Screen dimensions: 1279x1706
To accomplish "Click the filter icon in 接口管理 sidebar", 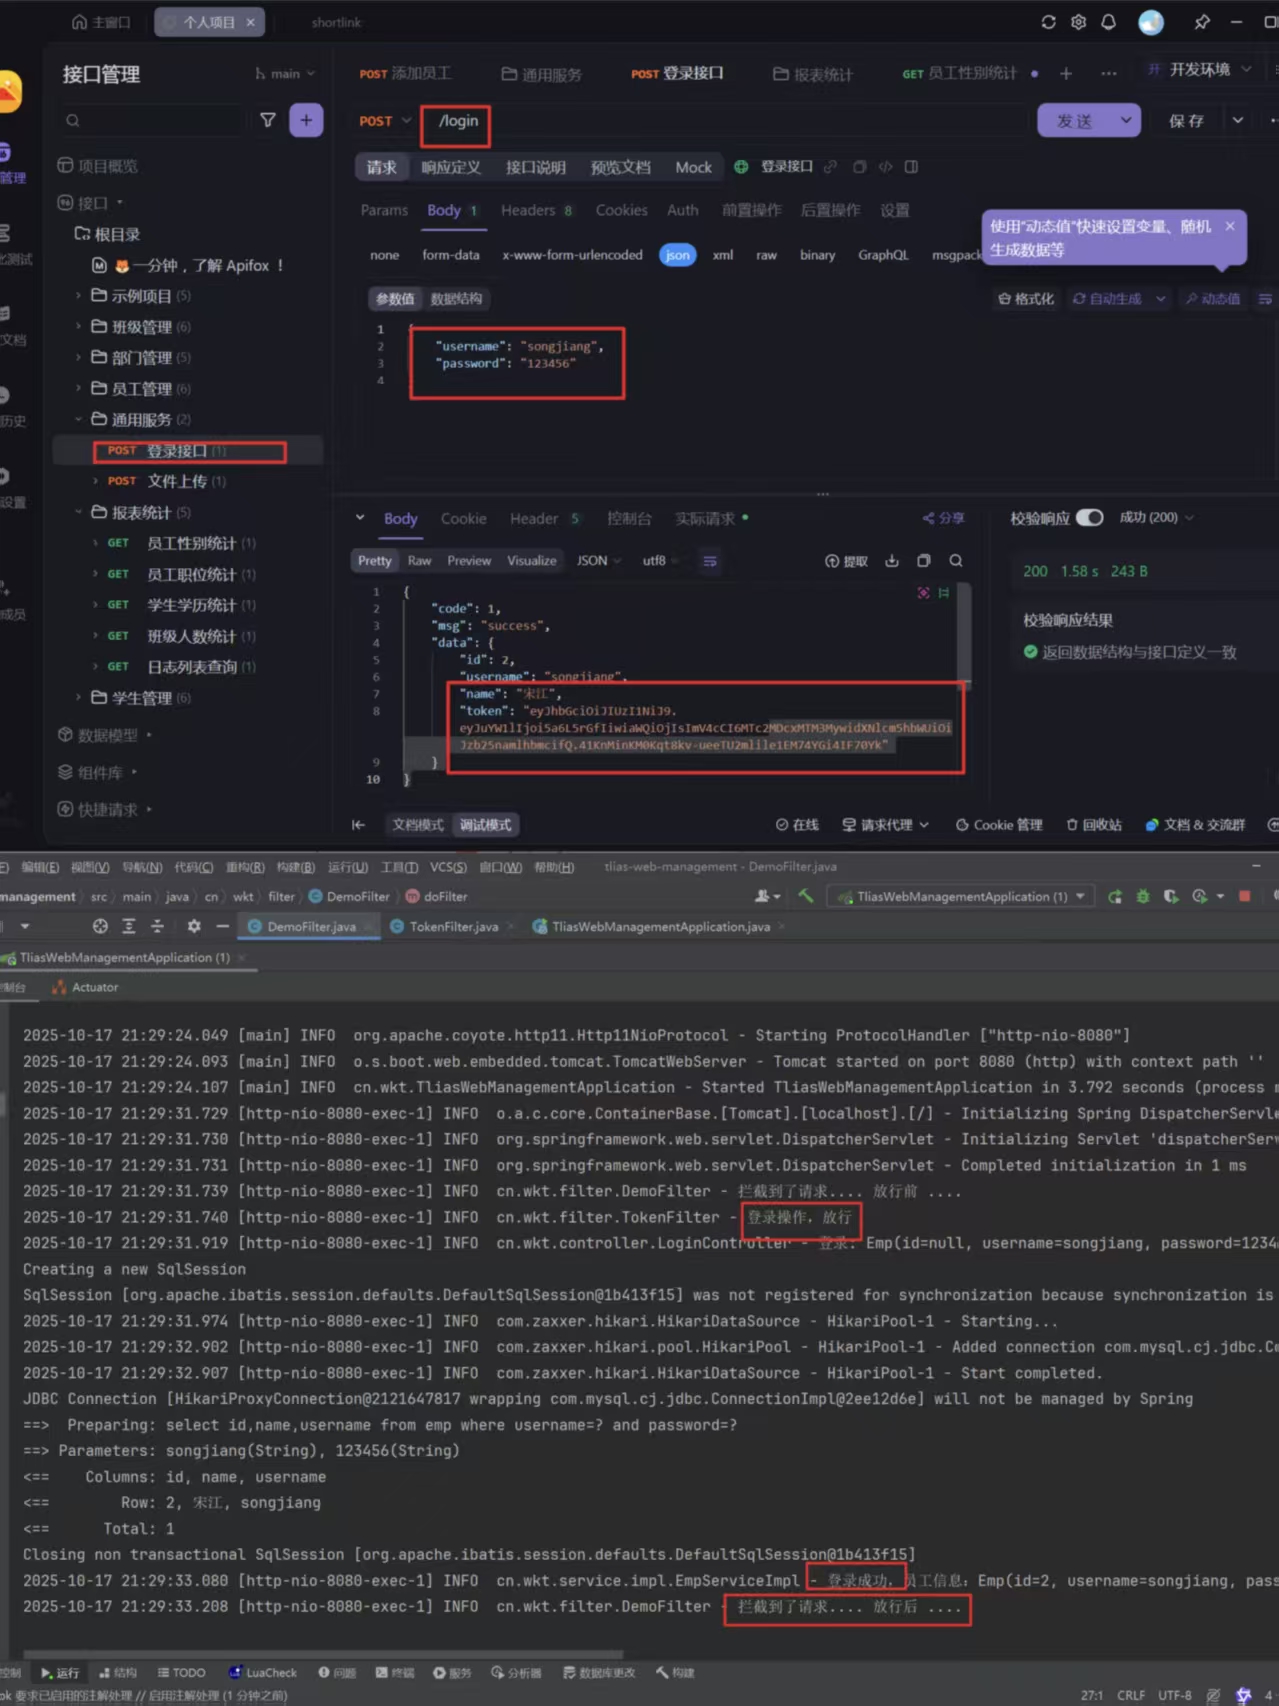I will coord(267,120).
